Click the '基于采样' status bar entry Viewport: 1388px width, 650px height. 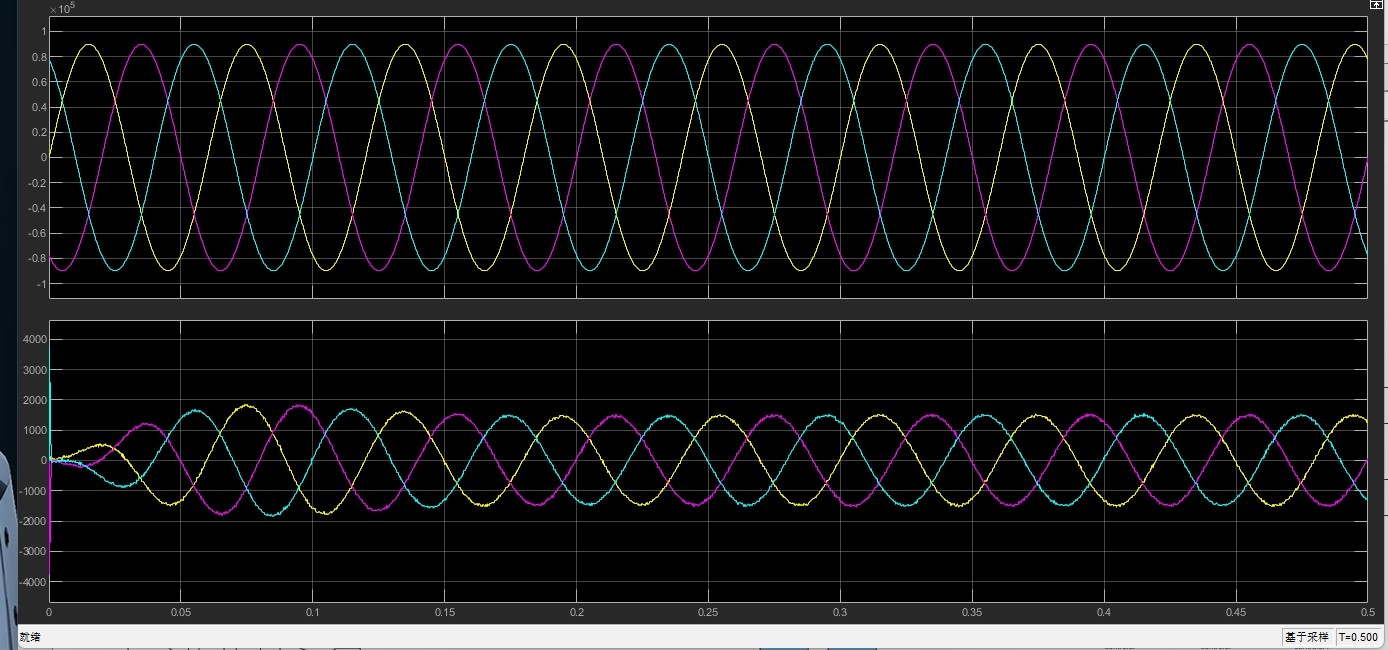(x=1307, y=637)
